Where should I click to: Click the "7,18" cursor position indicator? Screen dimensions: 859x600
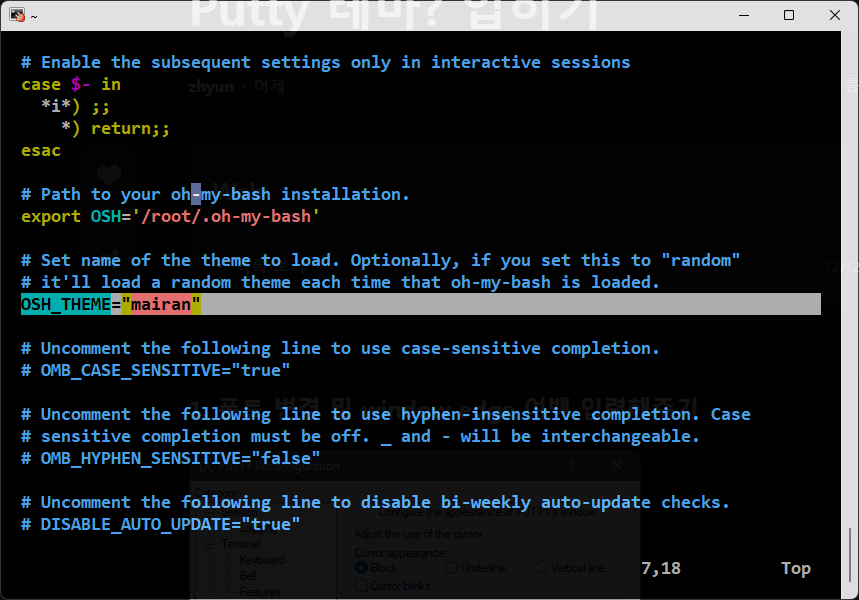click(x=661, y=569)
